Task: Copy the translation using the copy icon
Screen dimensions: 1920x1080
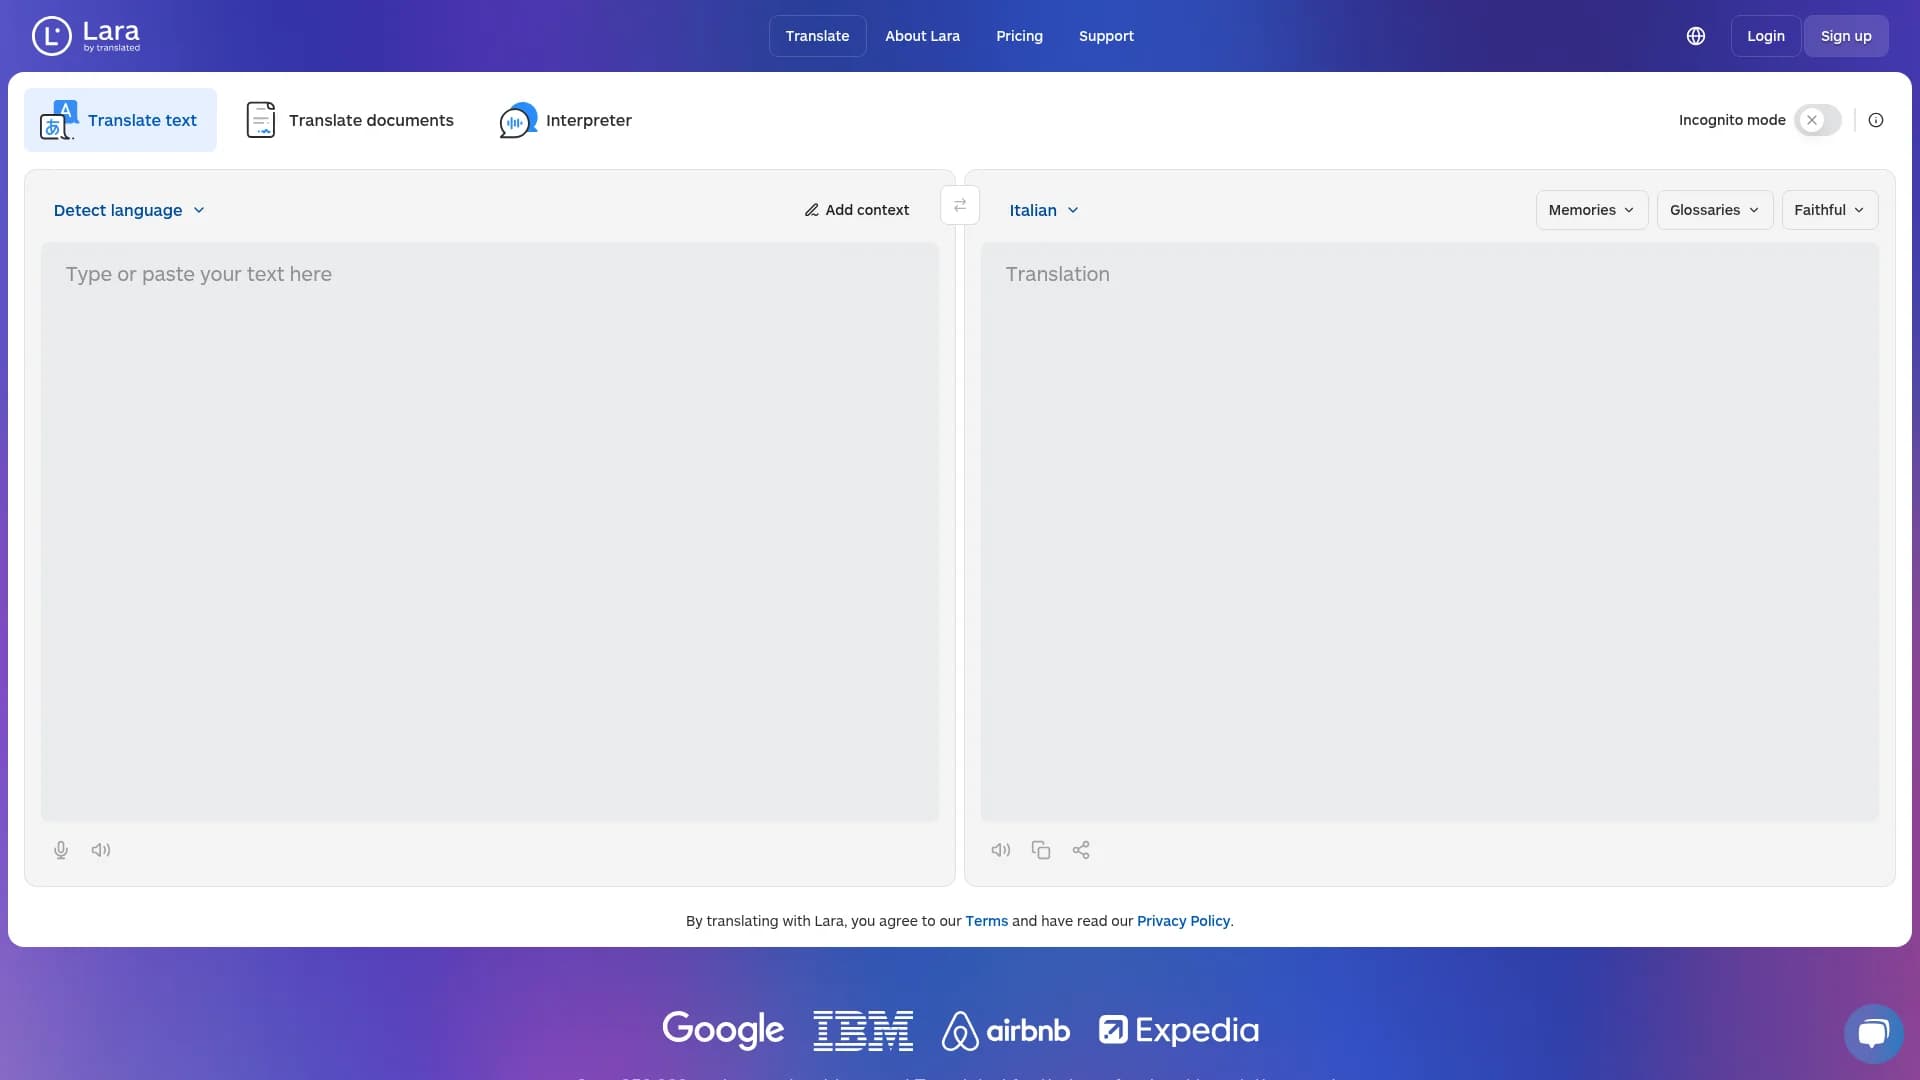Action: tap(1041, 850)
